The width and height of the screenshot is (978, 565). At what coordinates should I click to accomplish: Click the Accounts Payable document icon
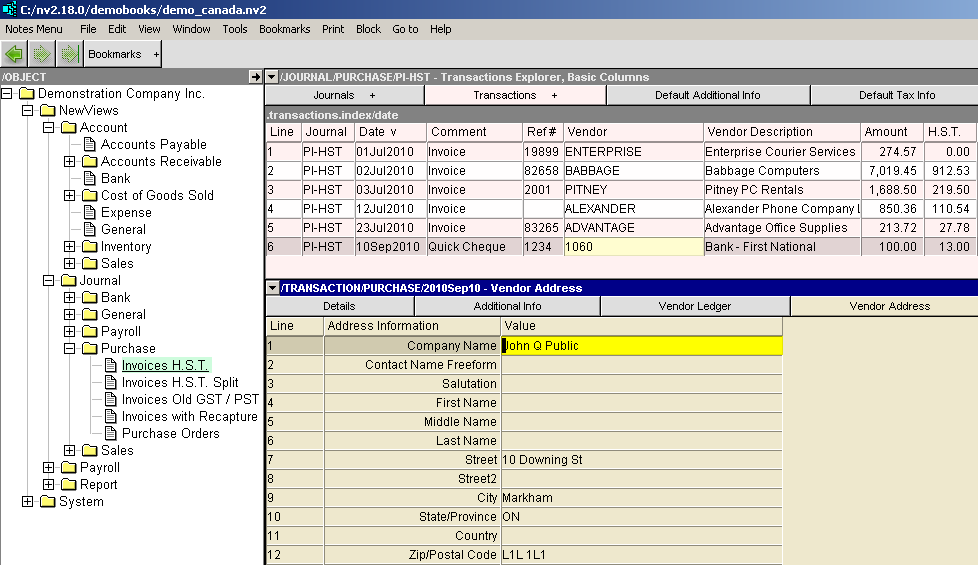(x=89, y=145)
